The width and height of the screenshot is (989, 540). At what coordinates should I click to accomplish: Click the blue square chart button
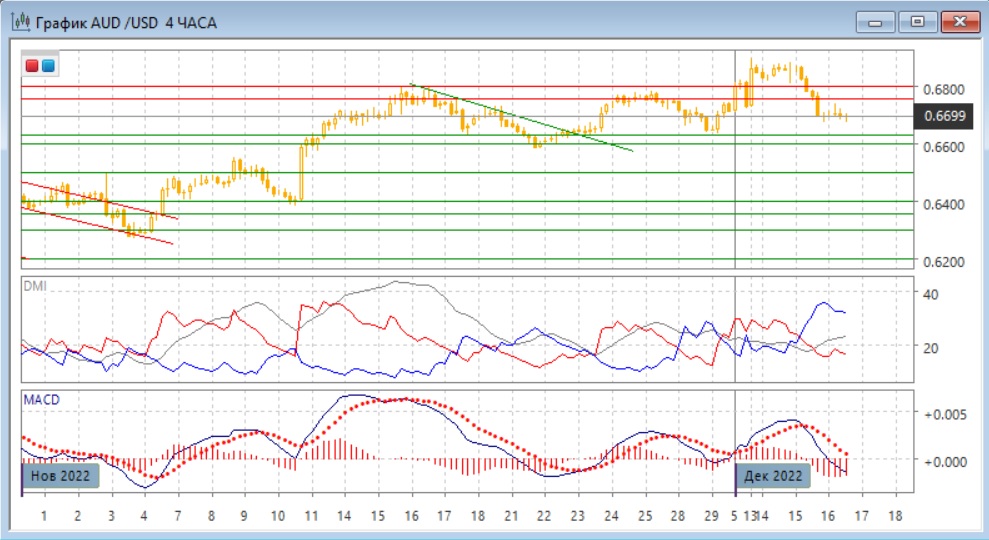tap(47, 66)
